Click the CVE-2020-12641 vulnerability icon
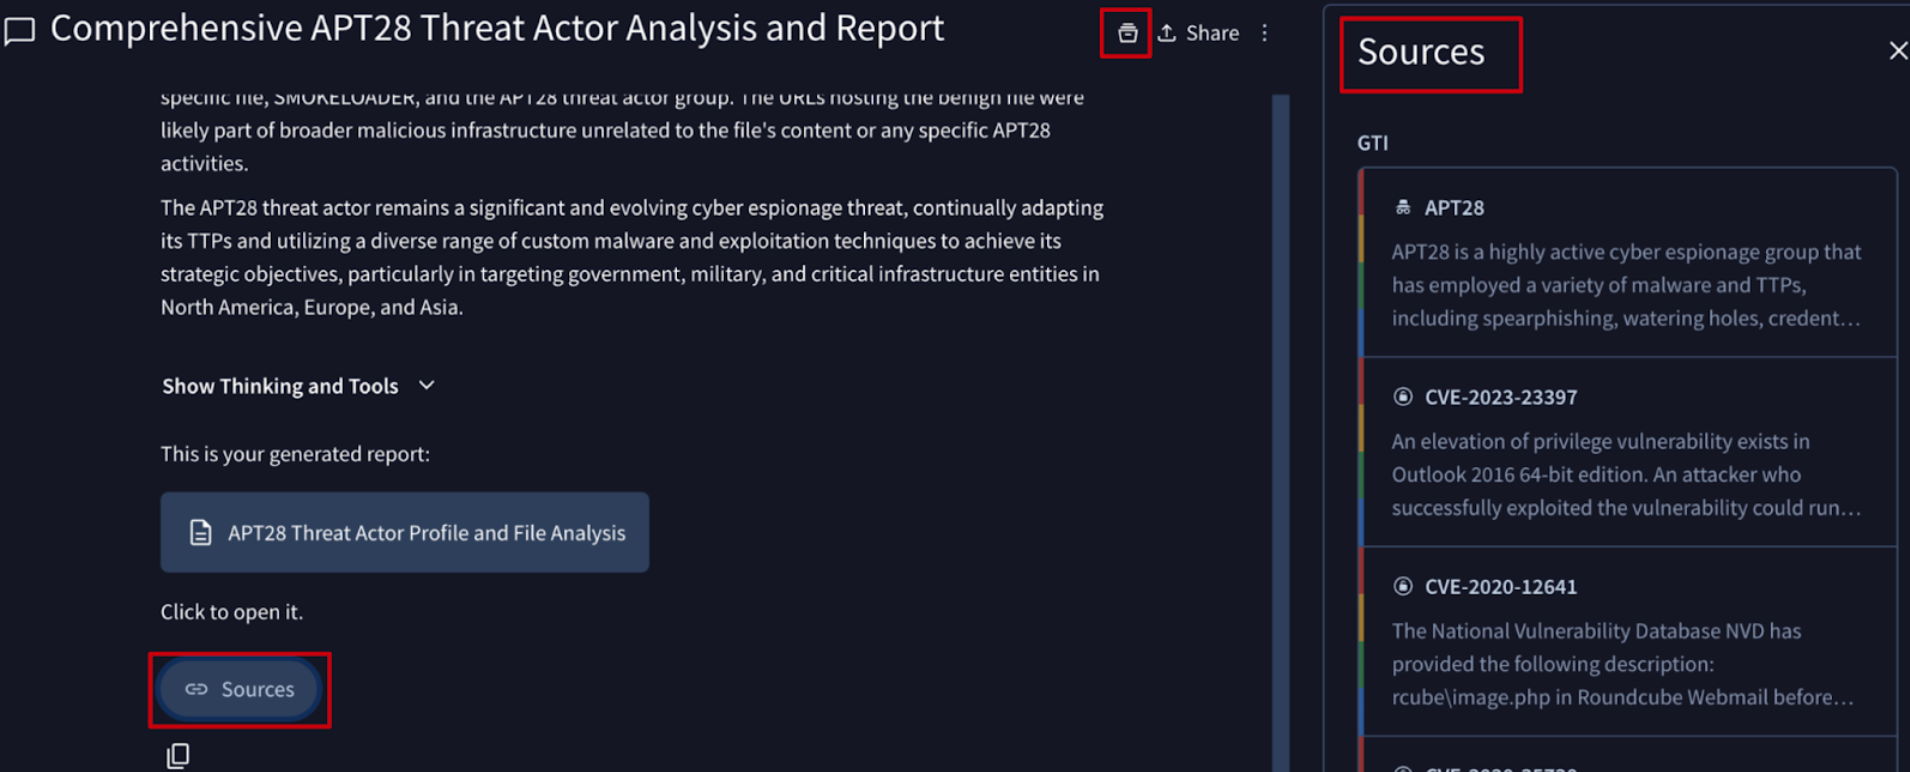Viewport: 1910px width, 772px height. click(x=1403, y=586)
